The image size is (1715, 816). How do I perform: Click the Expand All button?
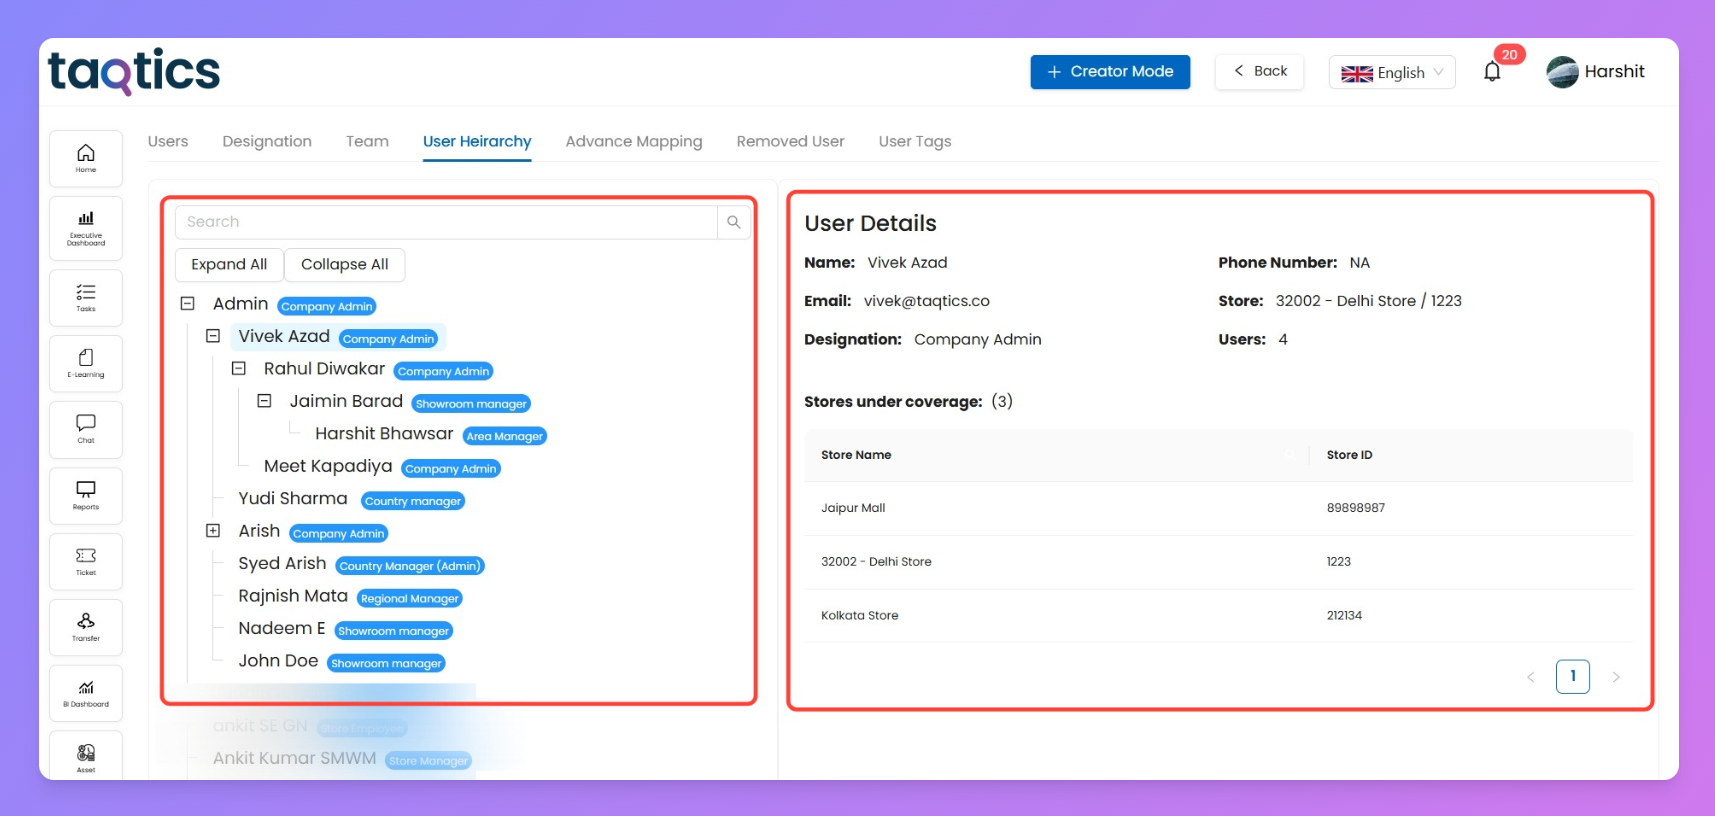tap(229, 264)
